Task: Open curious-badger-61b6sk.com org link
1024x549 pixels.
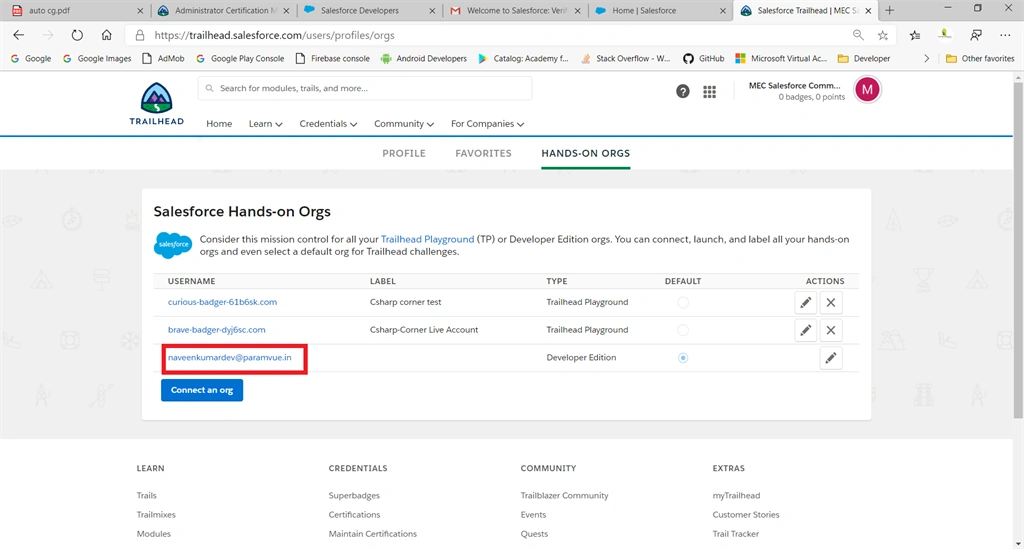Action: (222, 302)
